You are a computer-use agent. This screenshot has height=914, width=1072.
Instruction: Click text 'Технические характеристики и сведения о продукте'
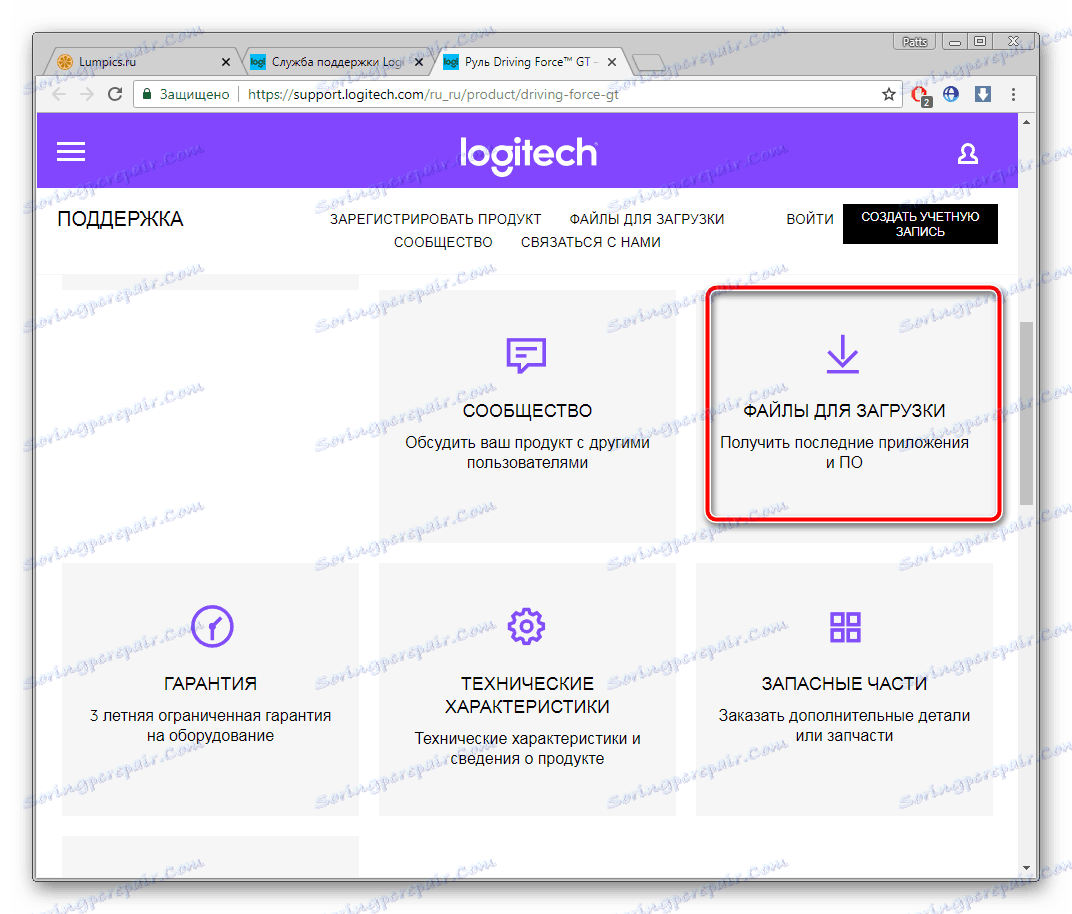[x=527, y=749]
